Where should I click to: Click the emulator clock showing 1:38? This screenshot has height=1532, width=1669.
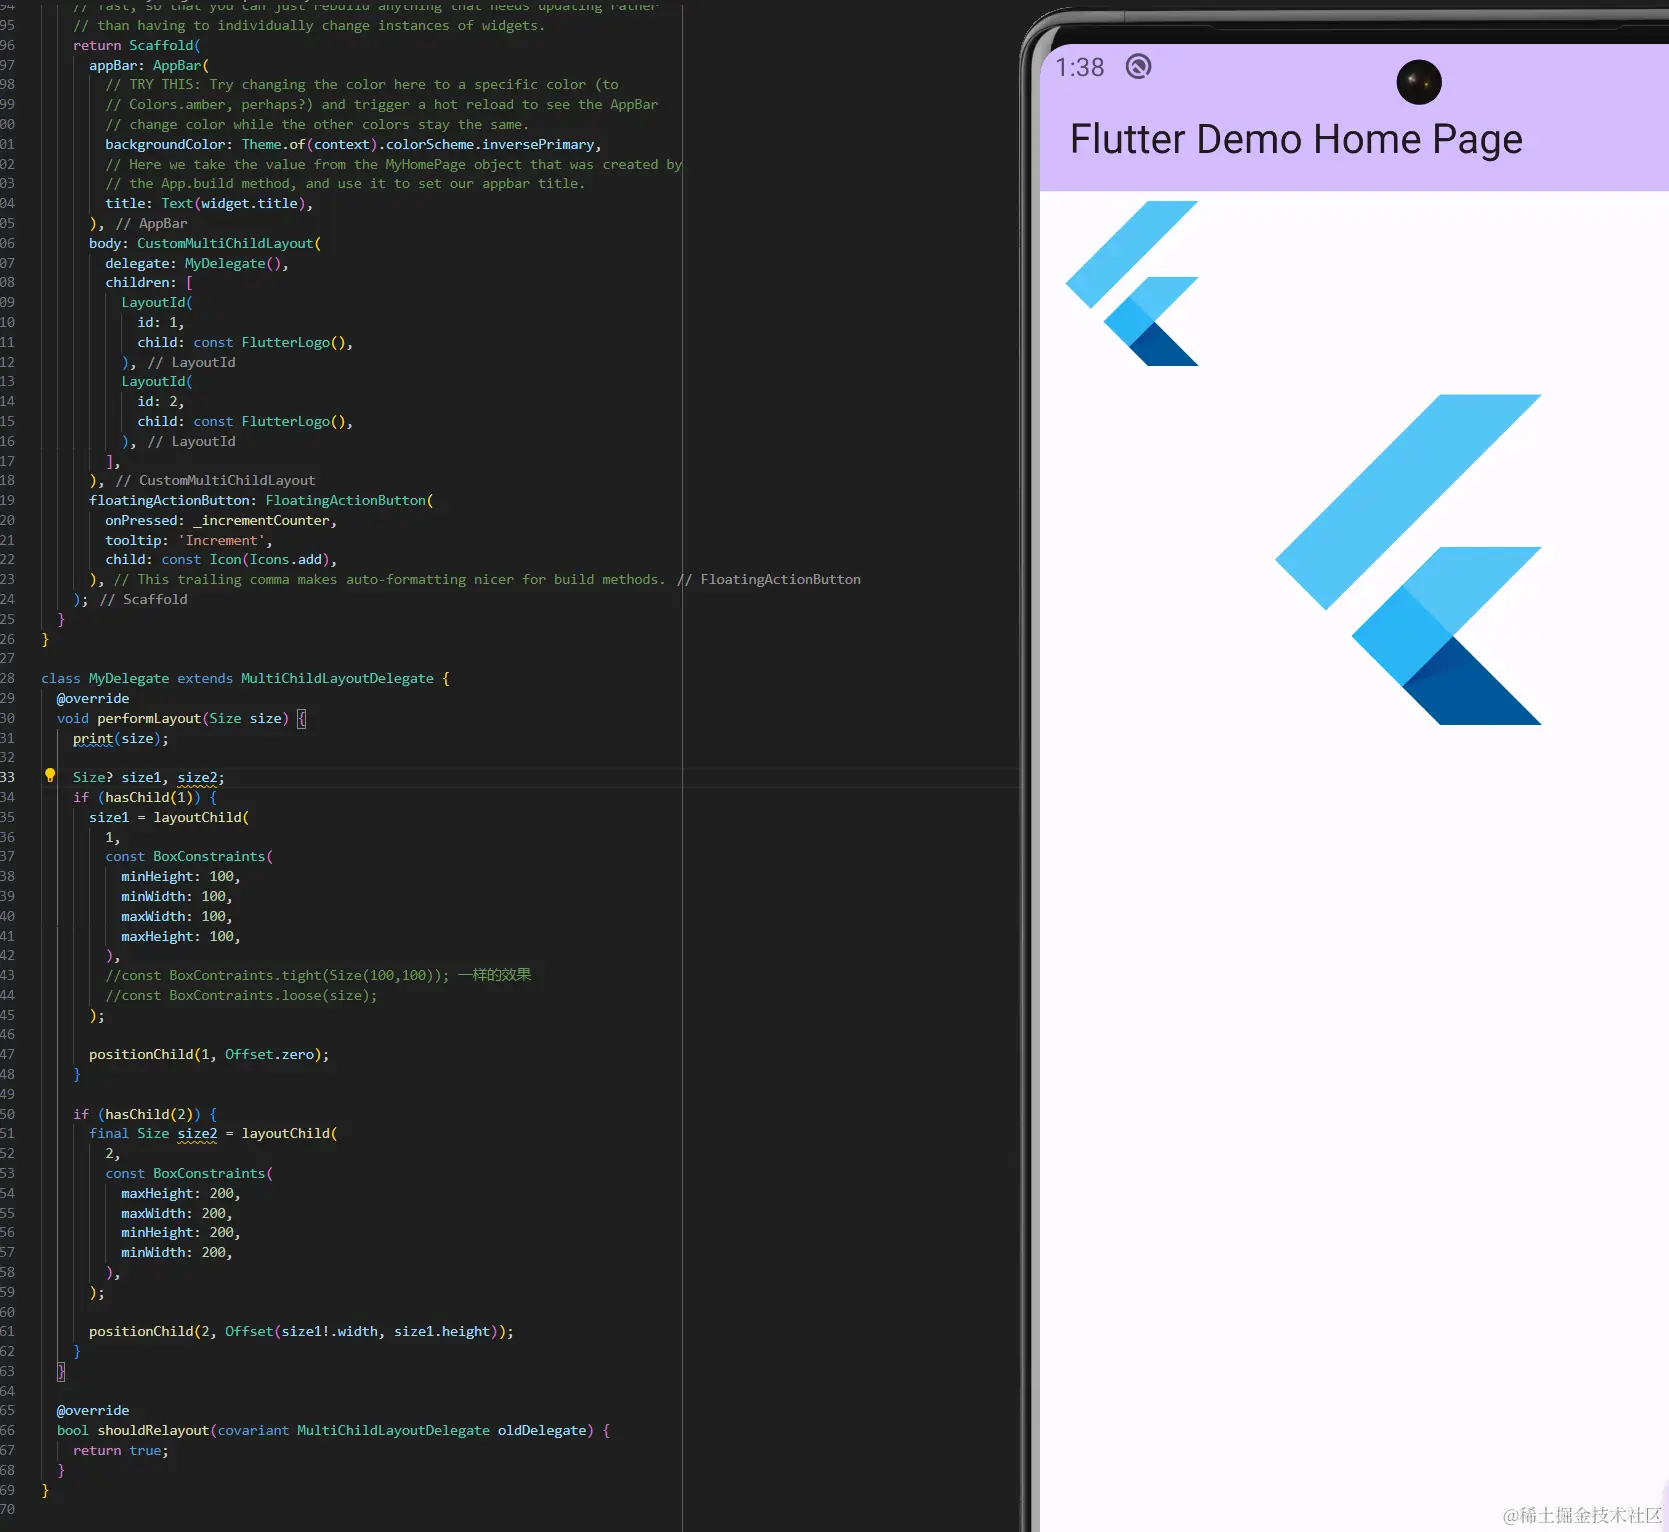pyautogui.click(x=1080, y=67)
